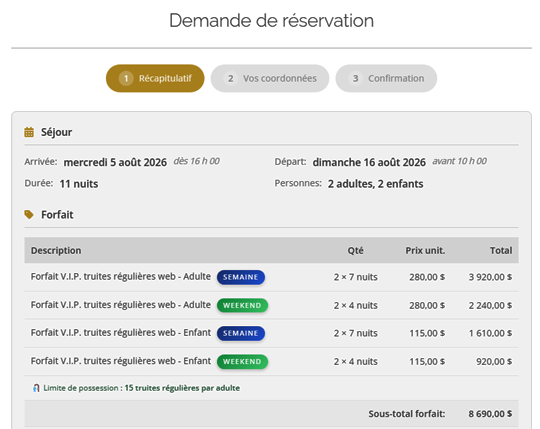Open the Confirmation step
The image size is (540, 429).
pyautogui.click(x=386, y=78)
